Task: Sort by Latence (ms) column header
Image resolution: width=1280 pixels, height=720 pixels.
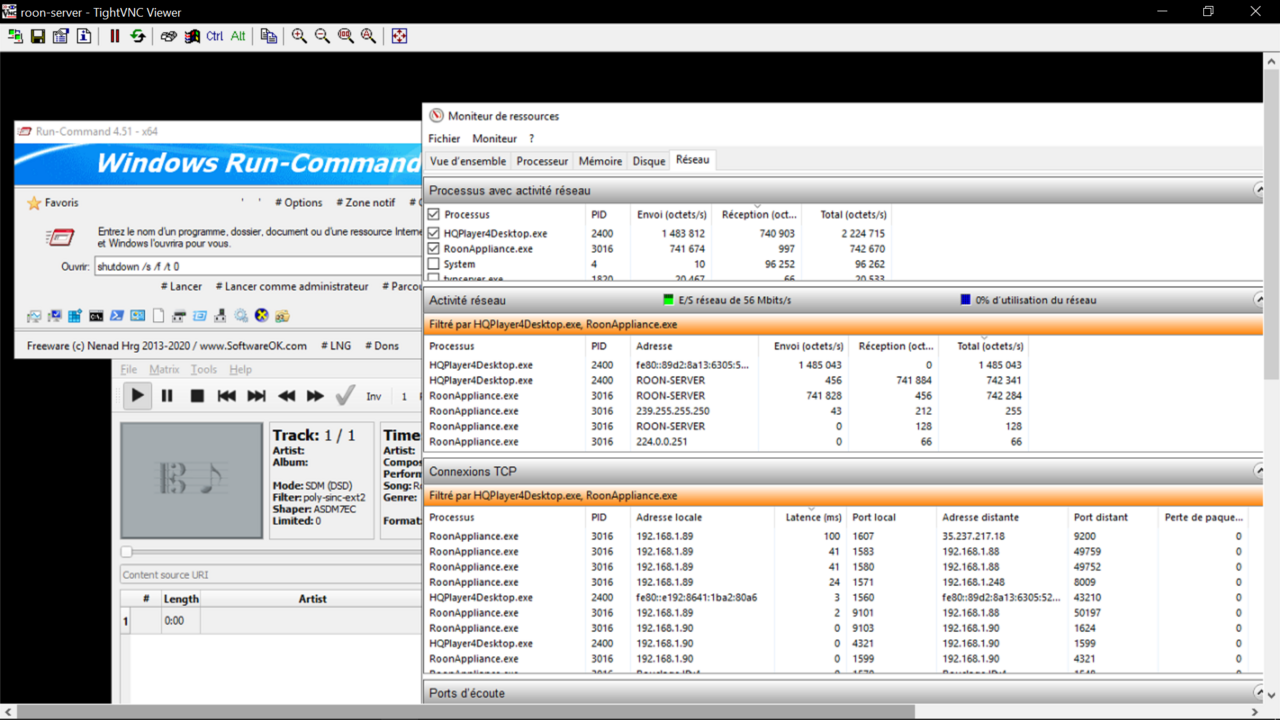Action: (x=813, y=518)
